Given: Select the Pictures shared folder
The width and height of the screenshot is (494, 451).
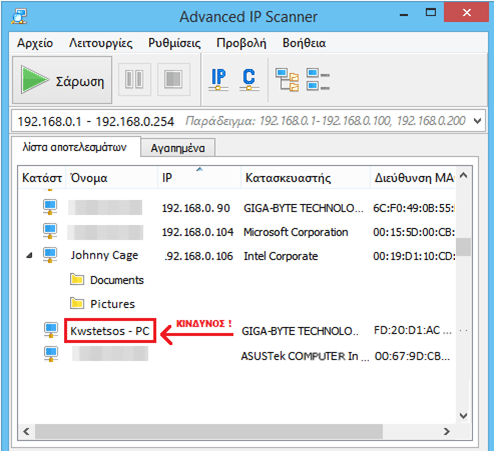Looking at the screenshot, I should [103, 304].
